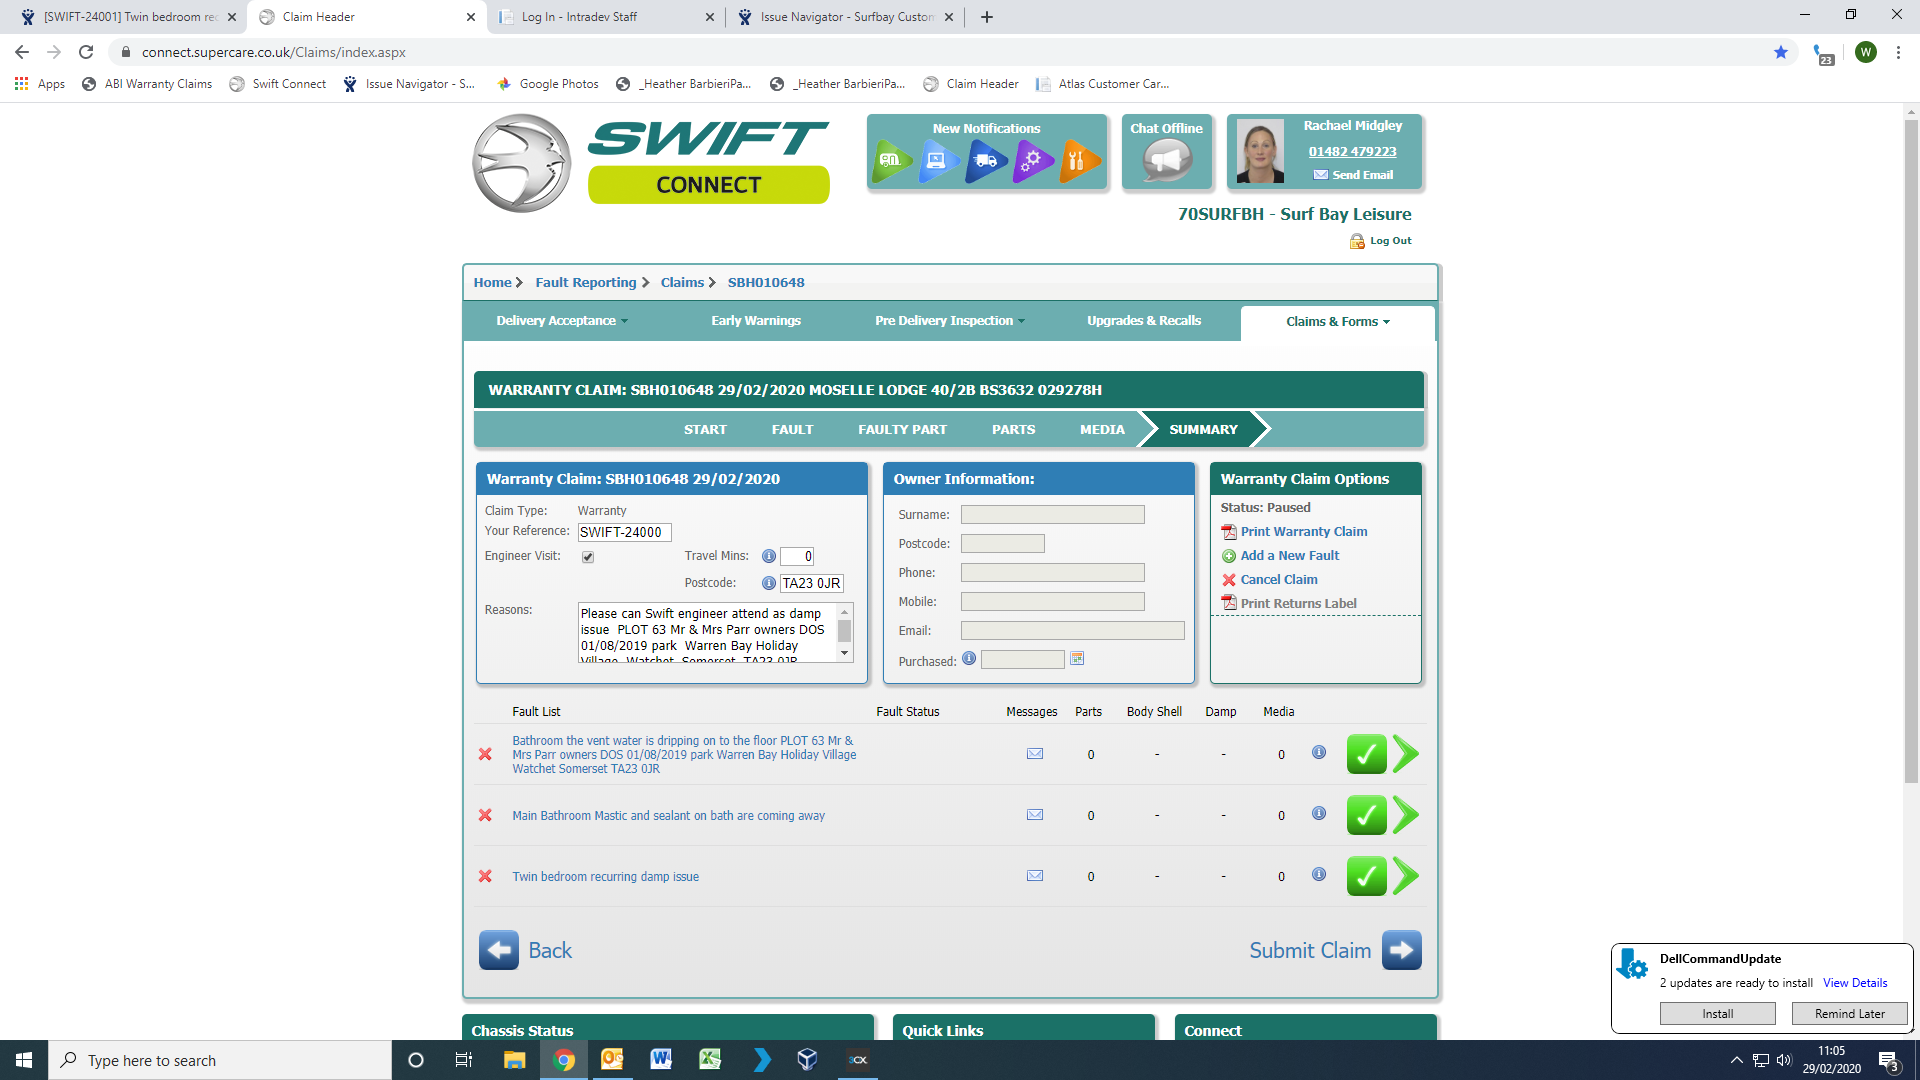Click Install in DellCommandUpdate notification
Screen dimensions: 1920x1080
(1717, 1014)
